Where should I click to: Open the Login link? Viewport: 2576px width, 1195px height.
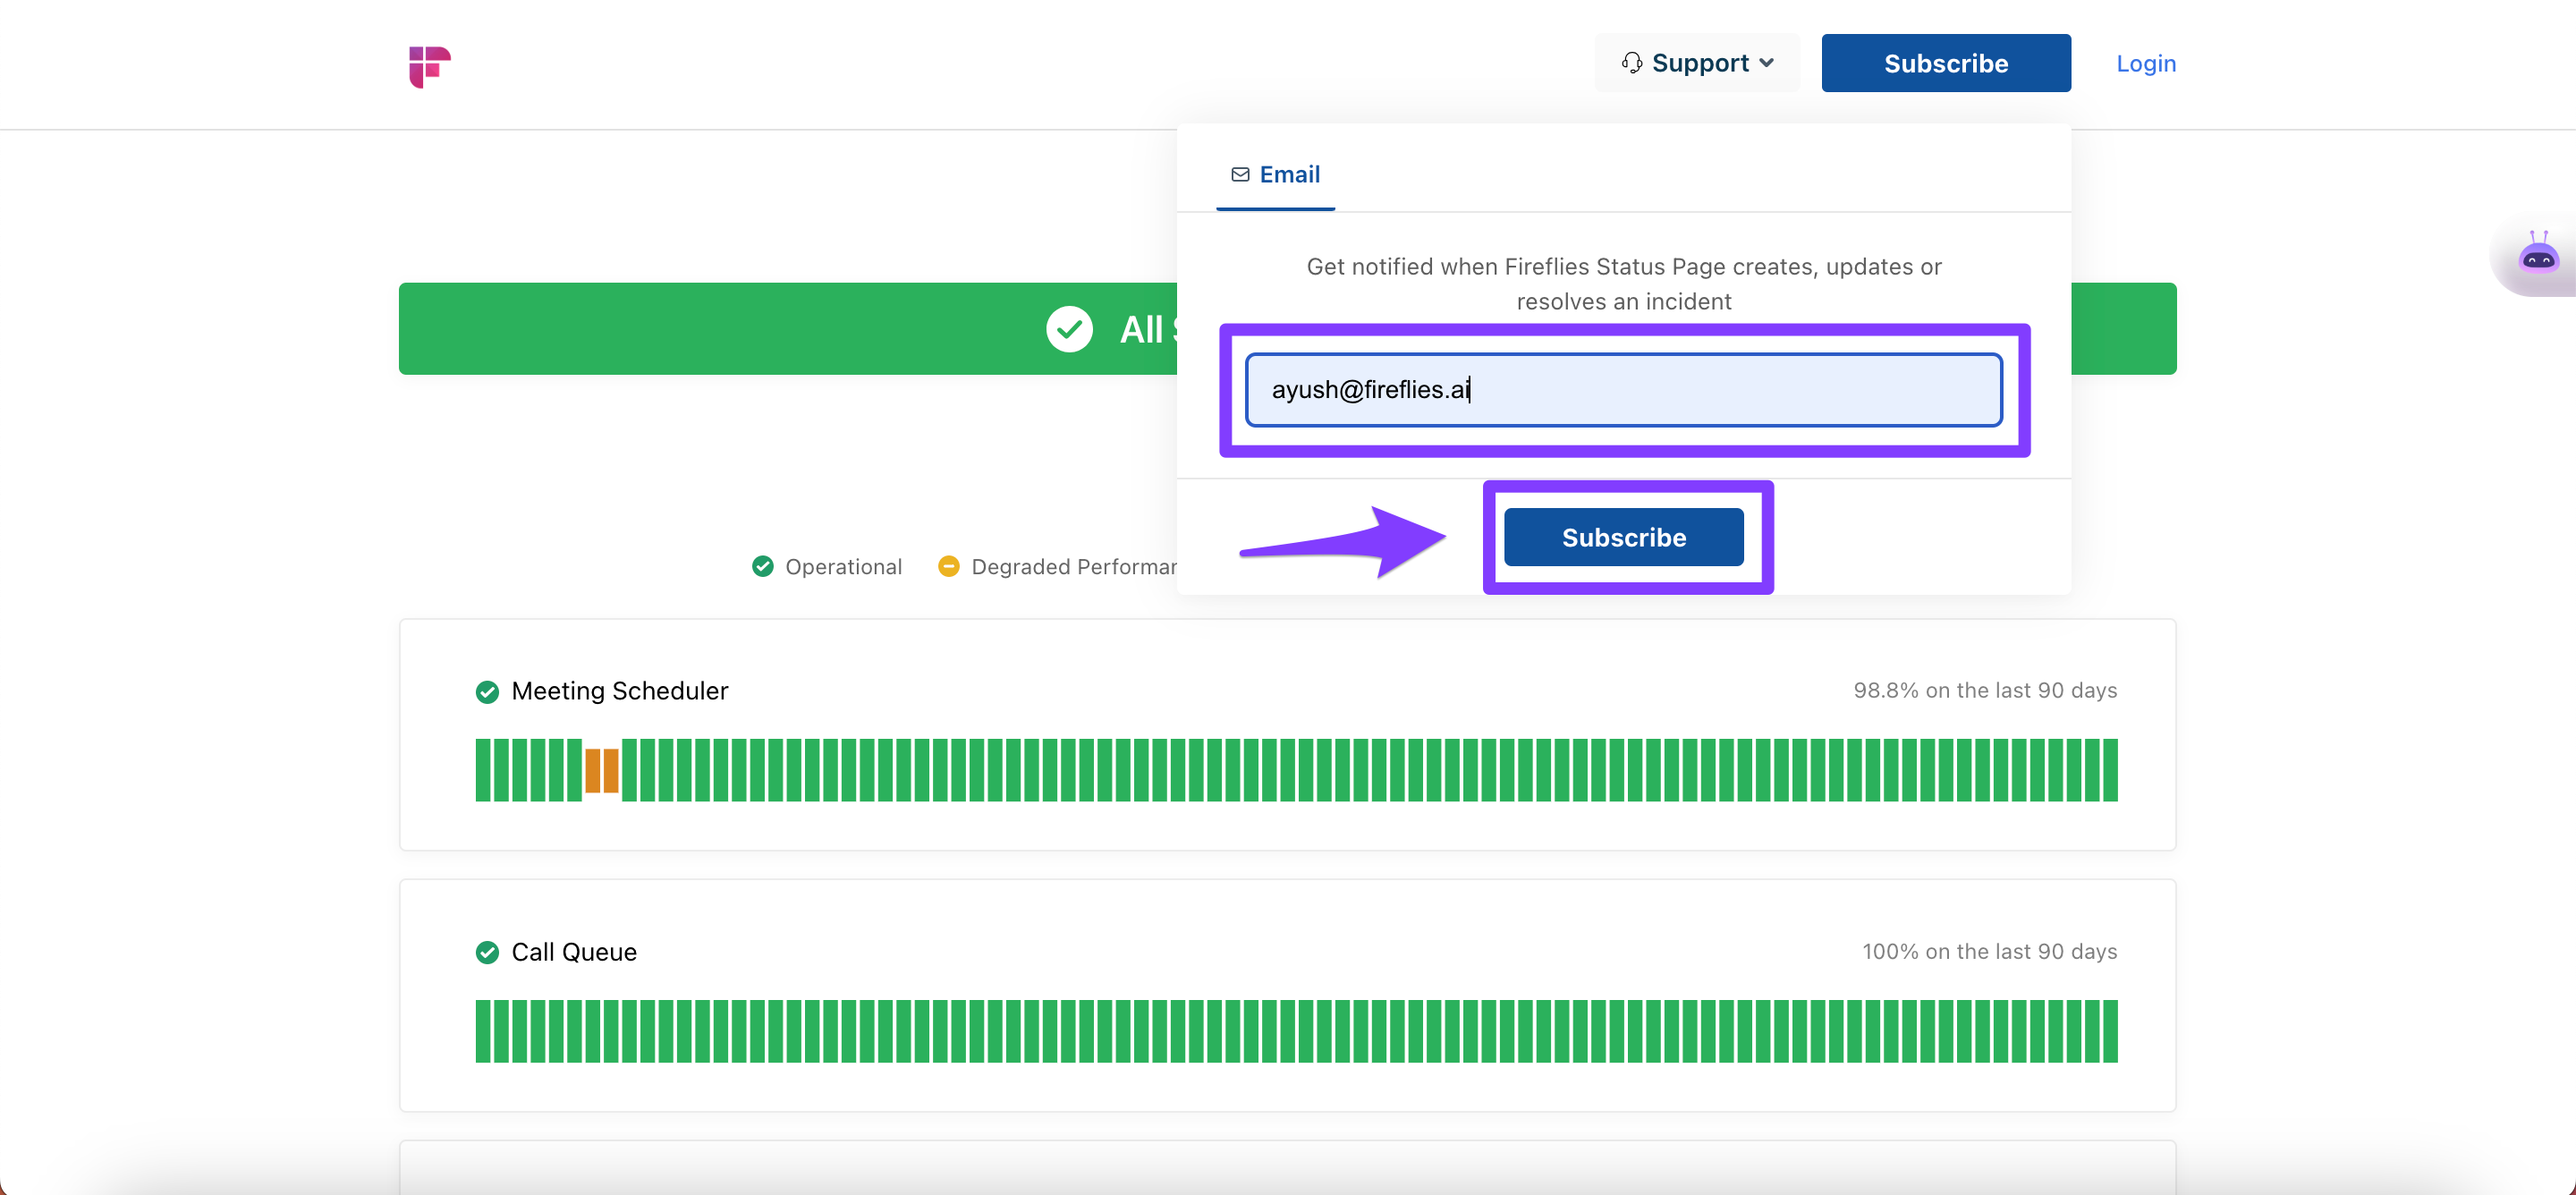[2145, 63]
